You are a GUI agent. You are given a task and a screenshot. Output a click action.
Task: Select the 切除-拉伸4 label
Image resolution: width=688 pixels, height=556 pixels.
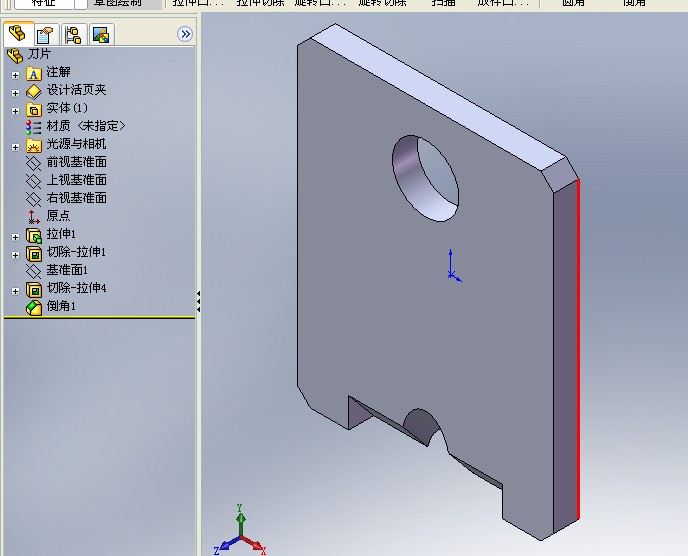[x=77, y=288]
